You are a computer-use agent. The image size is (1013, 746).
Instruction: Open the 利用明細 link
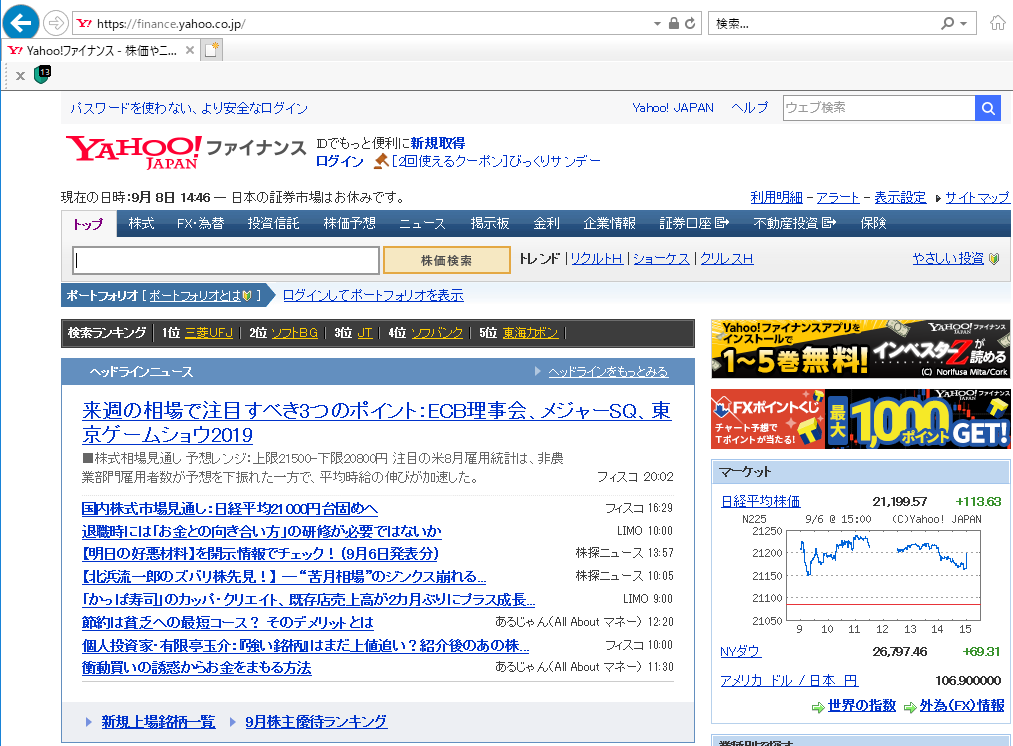tap(777, 198)
